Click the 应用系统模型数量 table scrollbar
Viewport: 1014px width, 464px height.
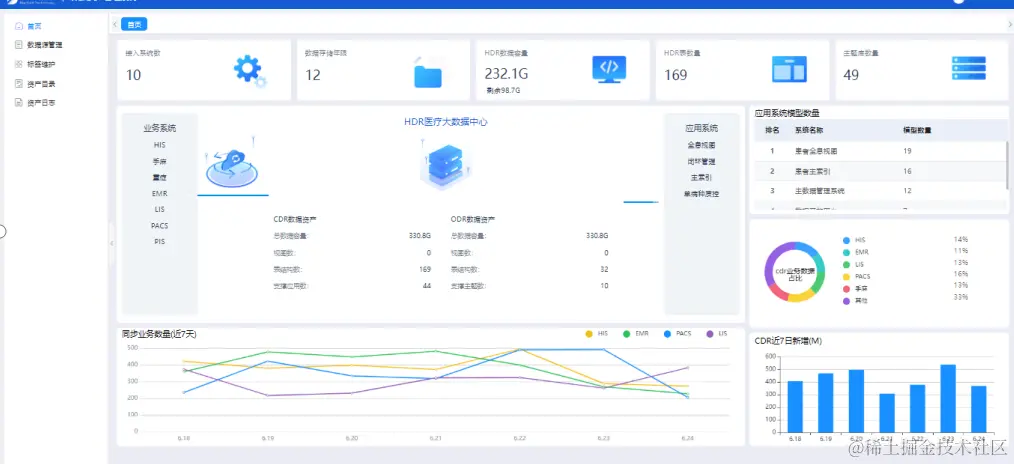point(1006,165)
